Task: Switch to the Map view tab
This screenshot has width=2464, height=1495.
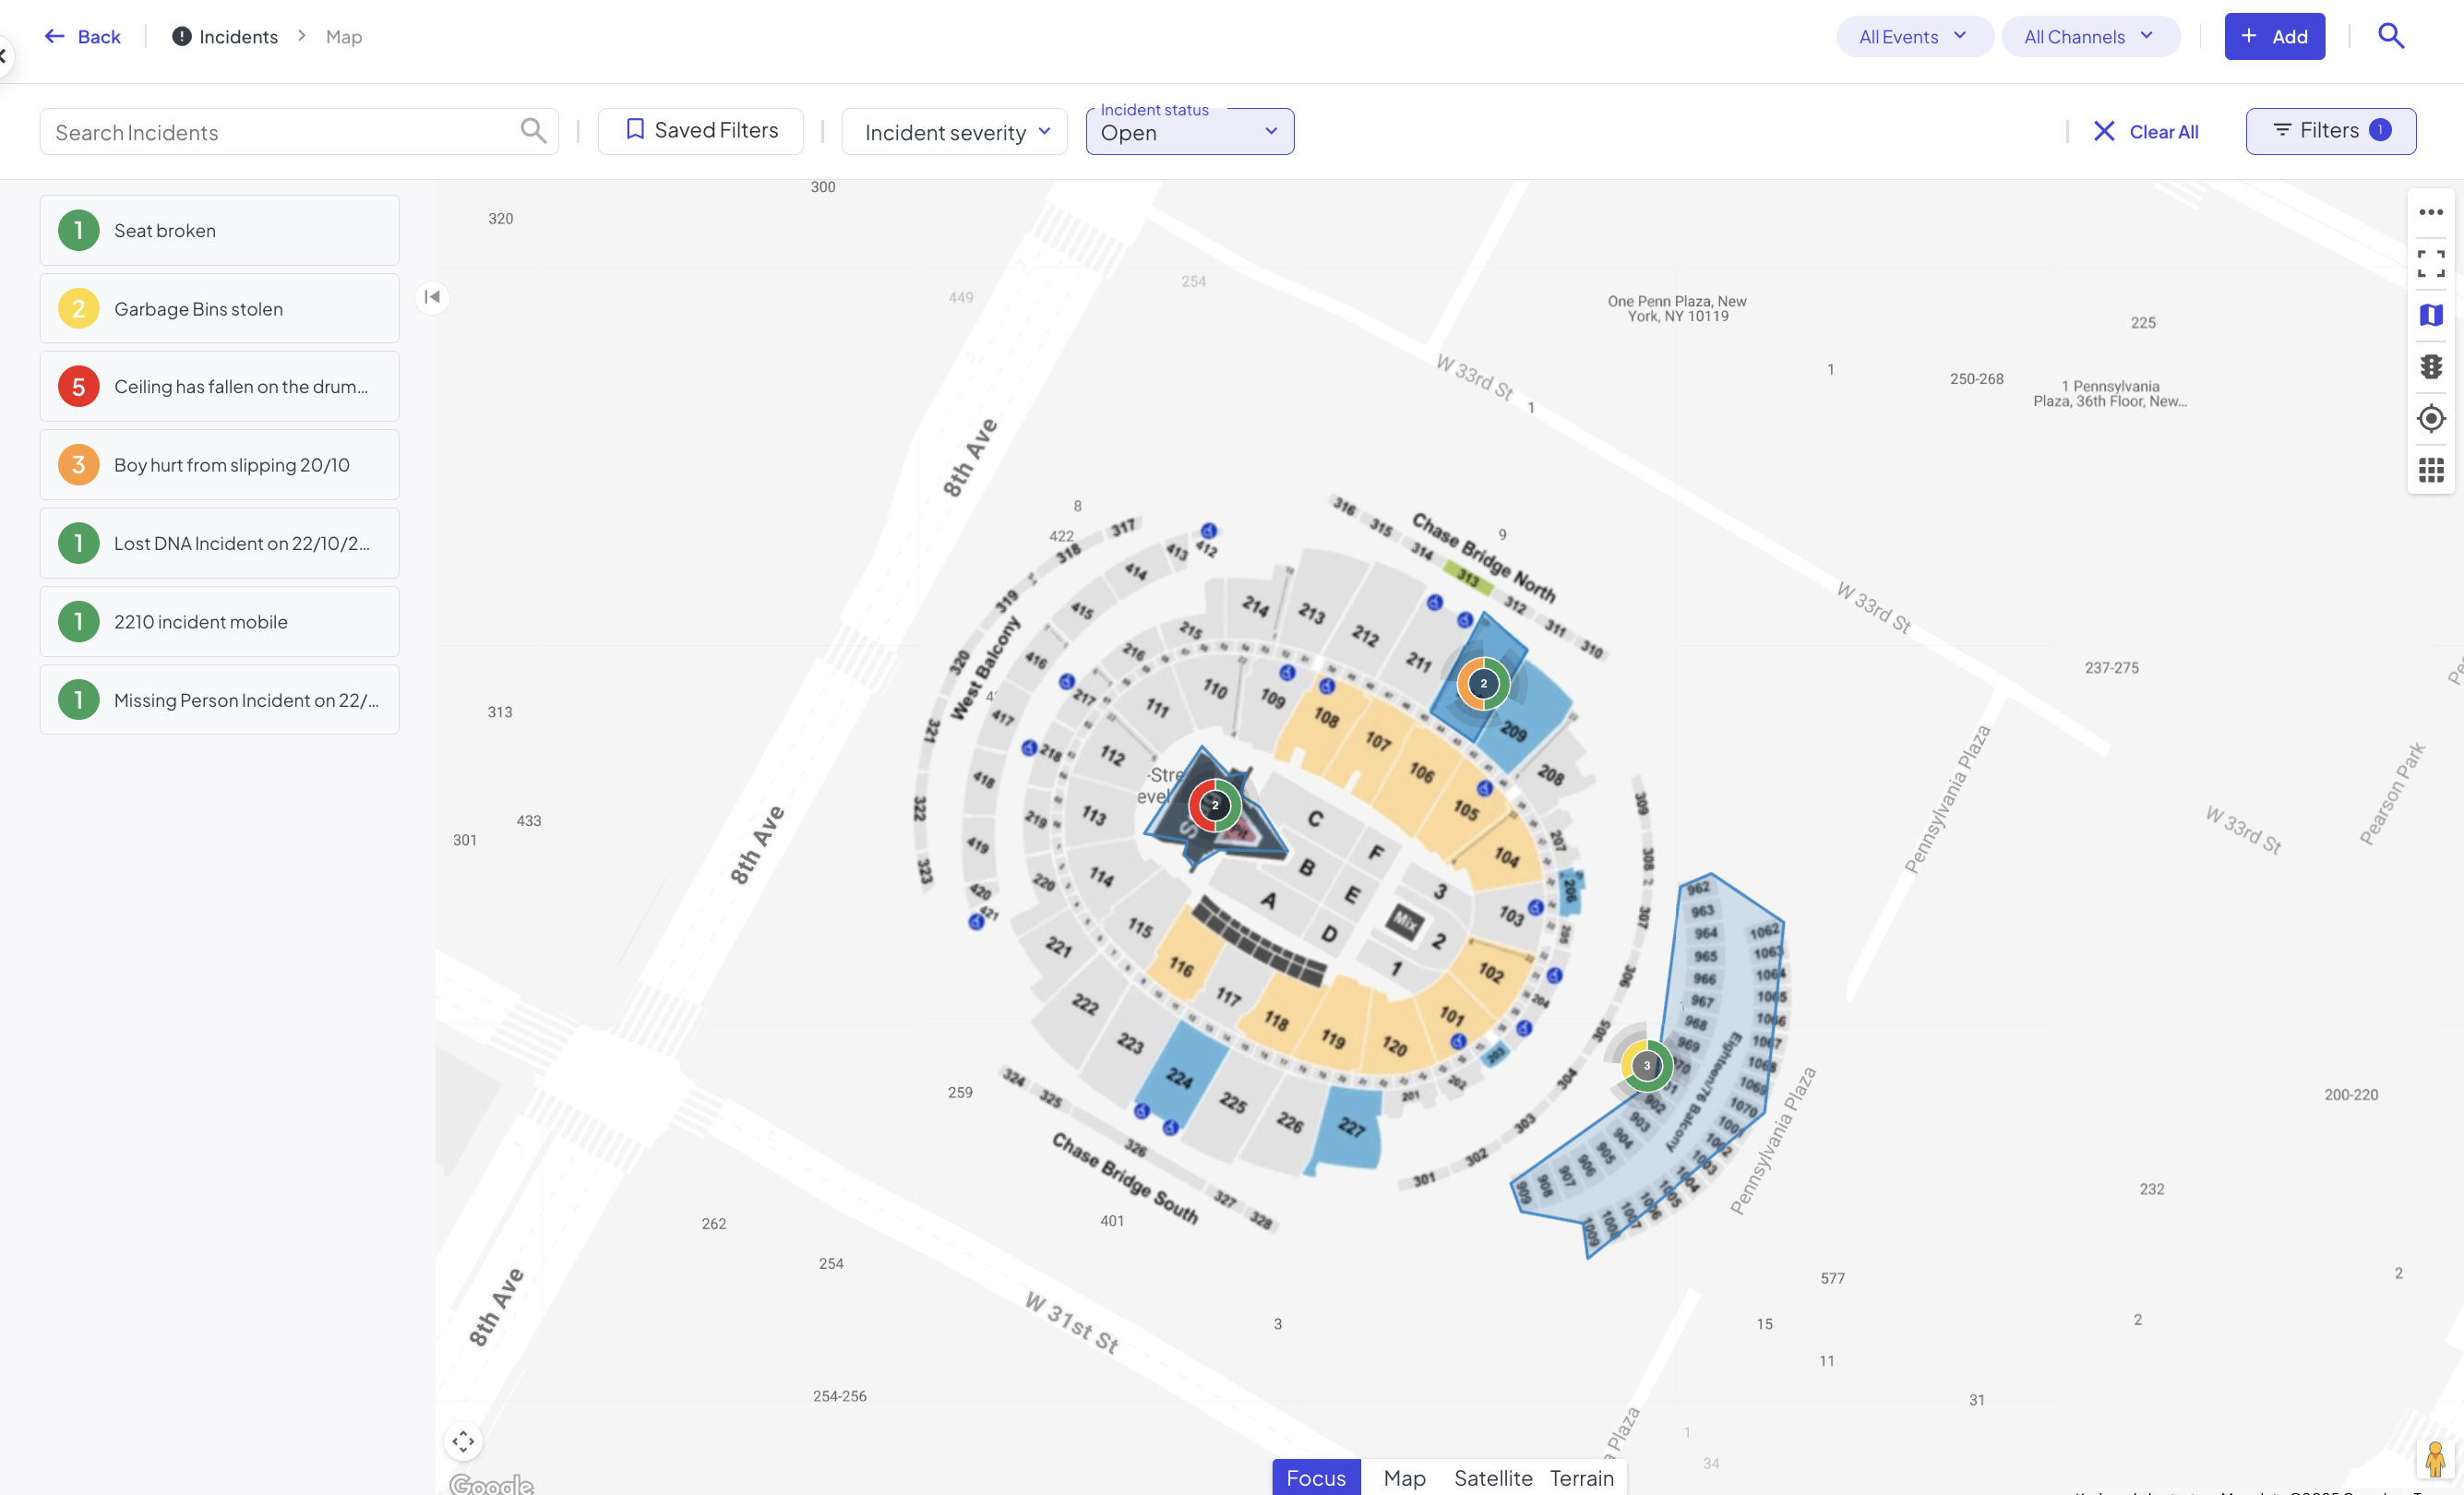Action: click(x=1404, y=1478)
